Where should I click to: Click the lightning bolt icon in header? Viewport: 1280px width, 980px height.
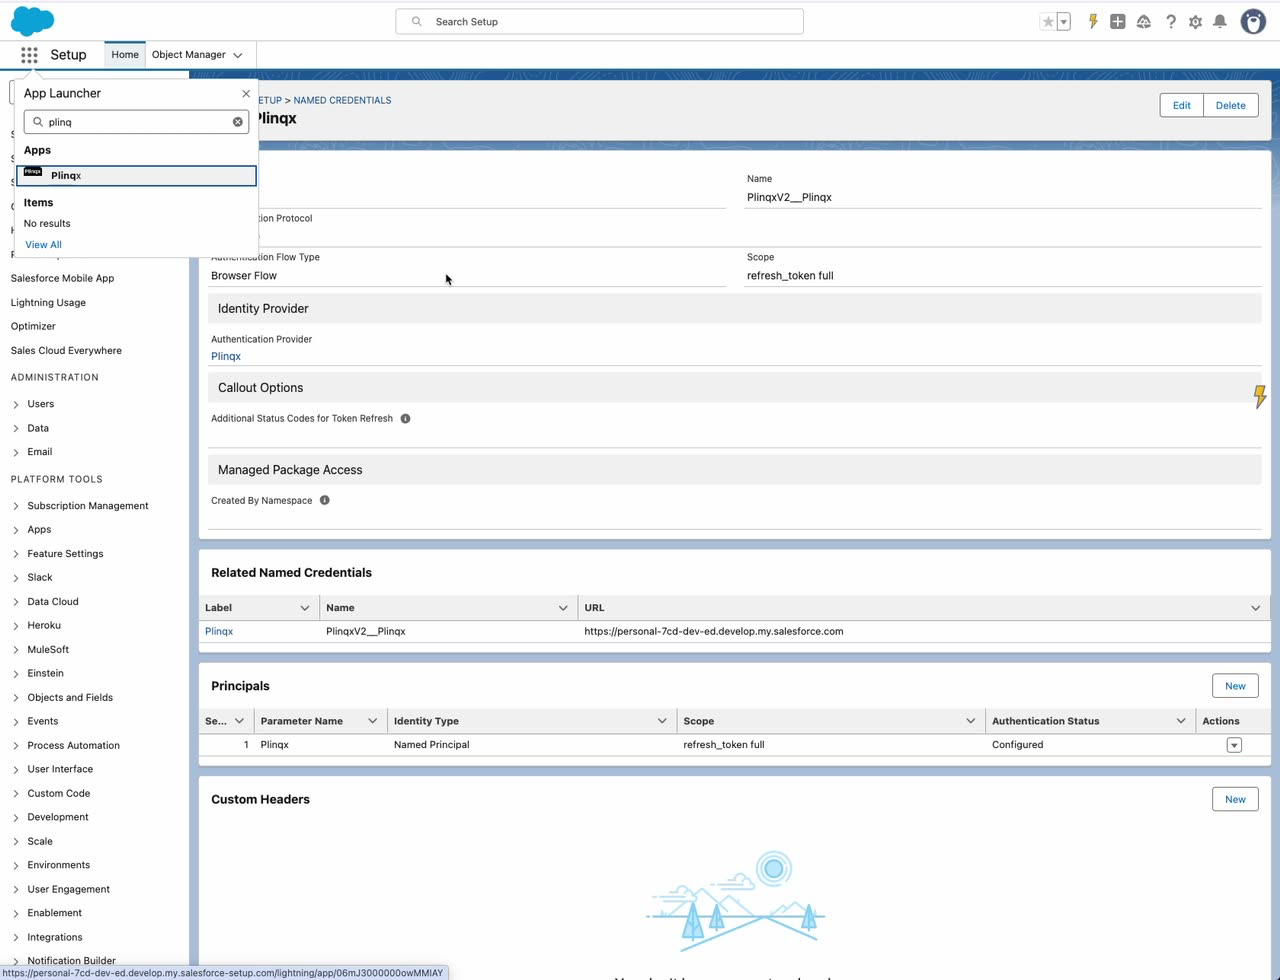coord(1093,21)
